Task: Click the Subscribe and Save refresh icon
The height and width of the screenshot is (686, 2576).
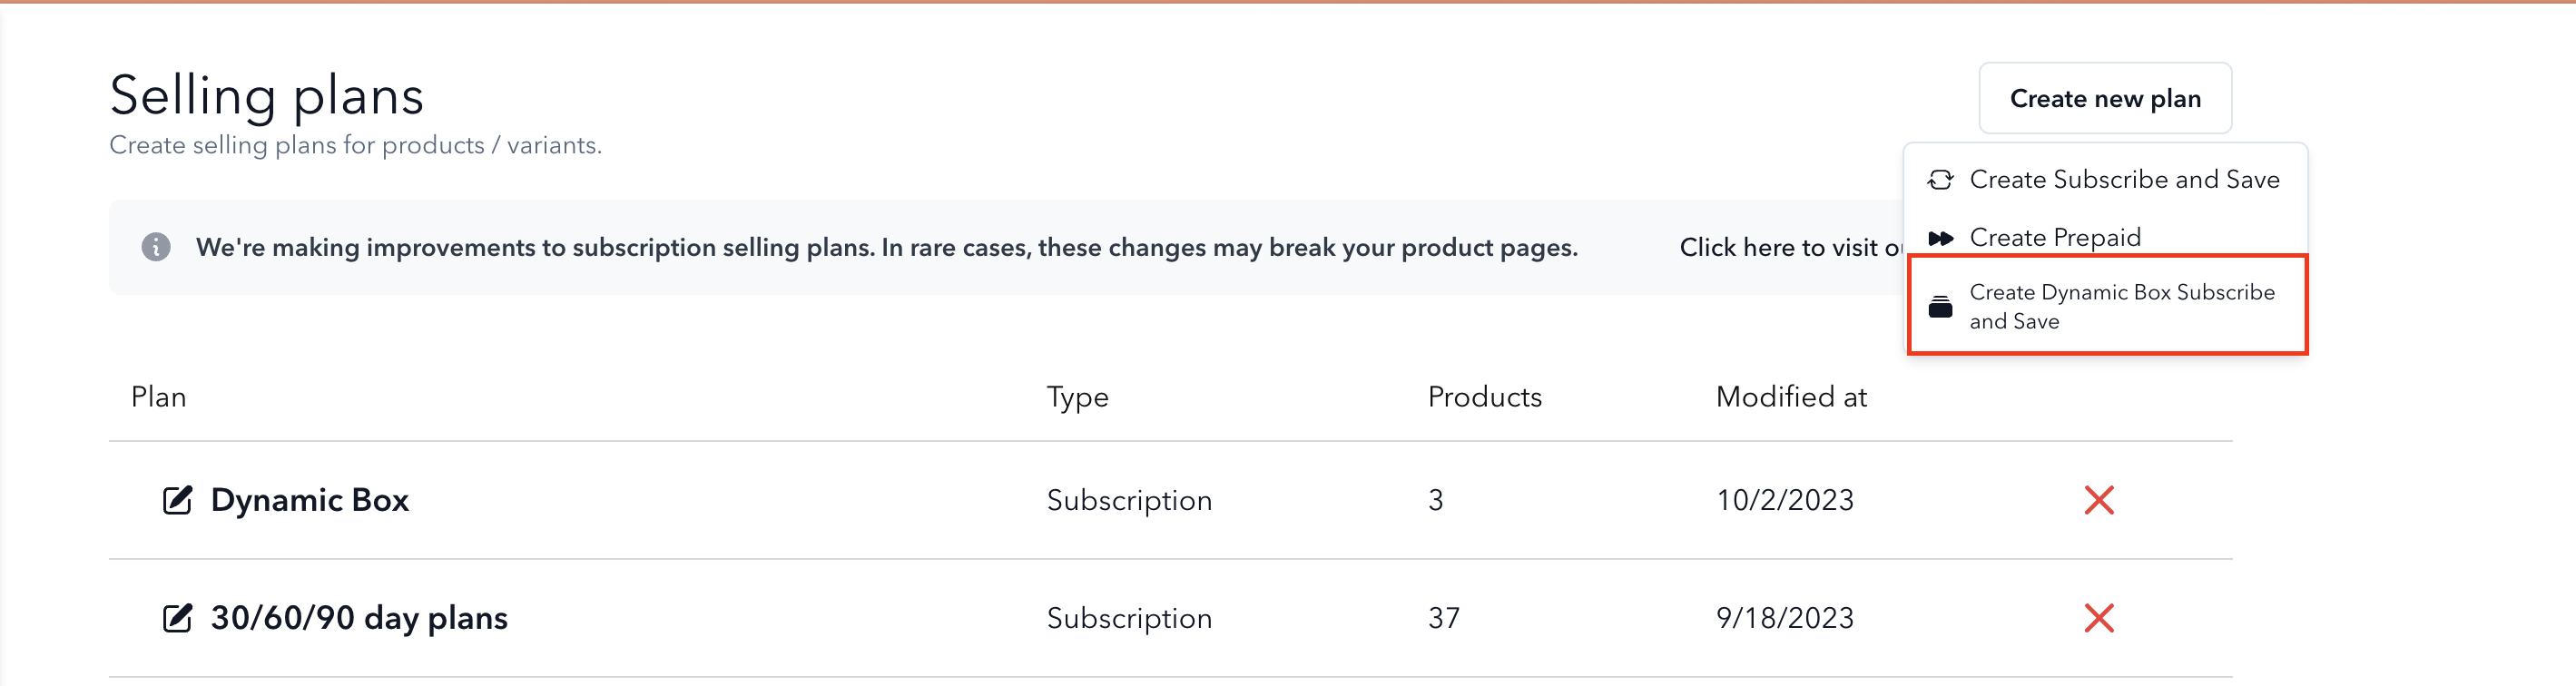Action: pyautogui.click(x=1940, y=180)
